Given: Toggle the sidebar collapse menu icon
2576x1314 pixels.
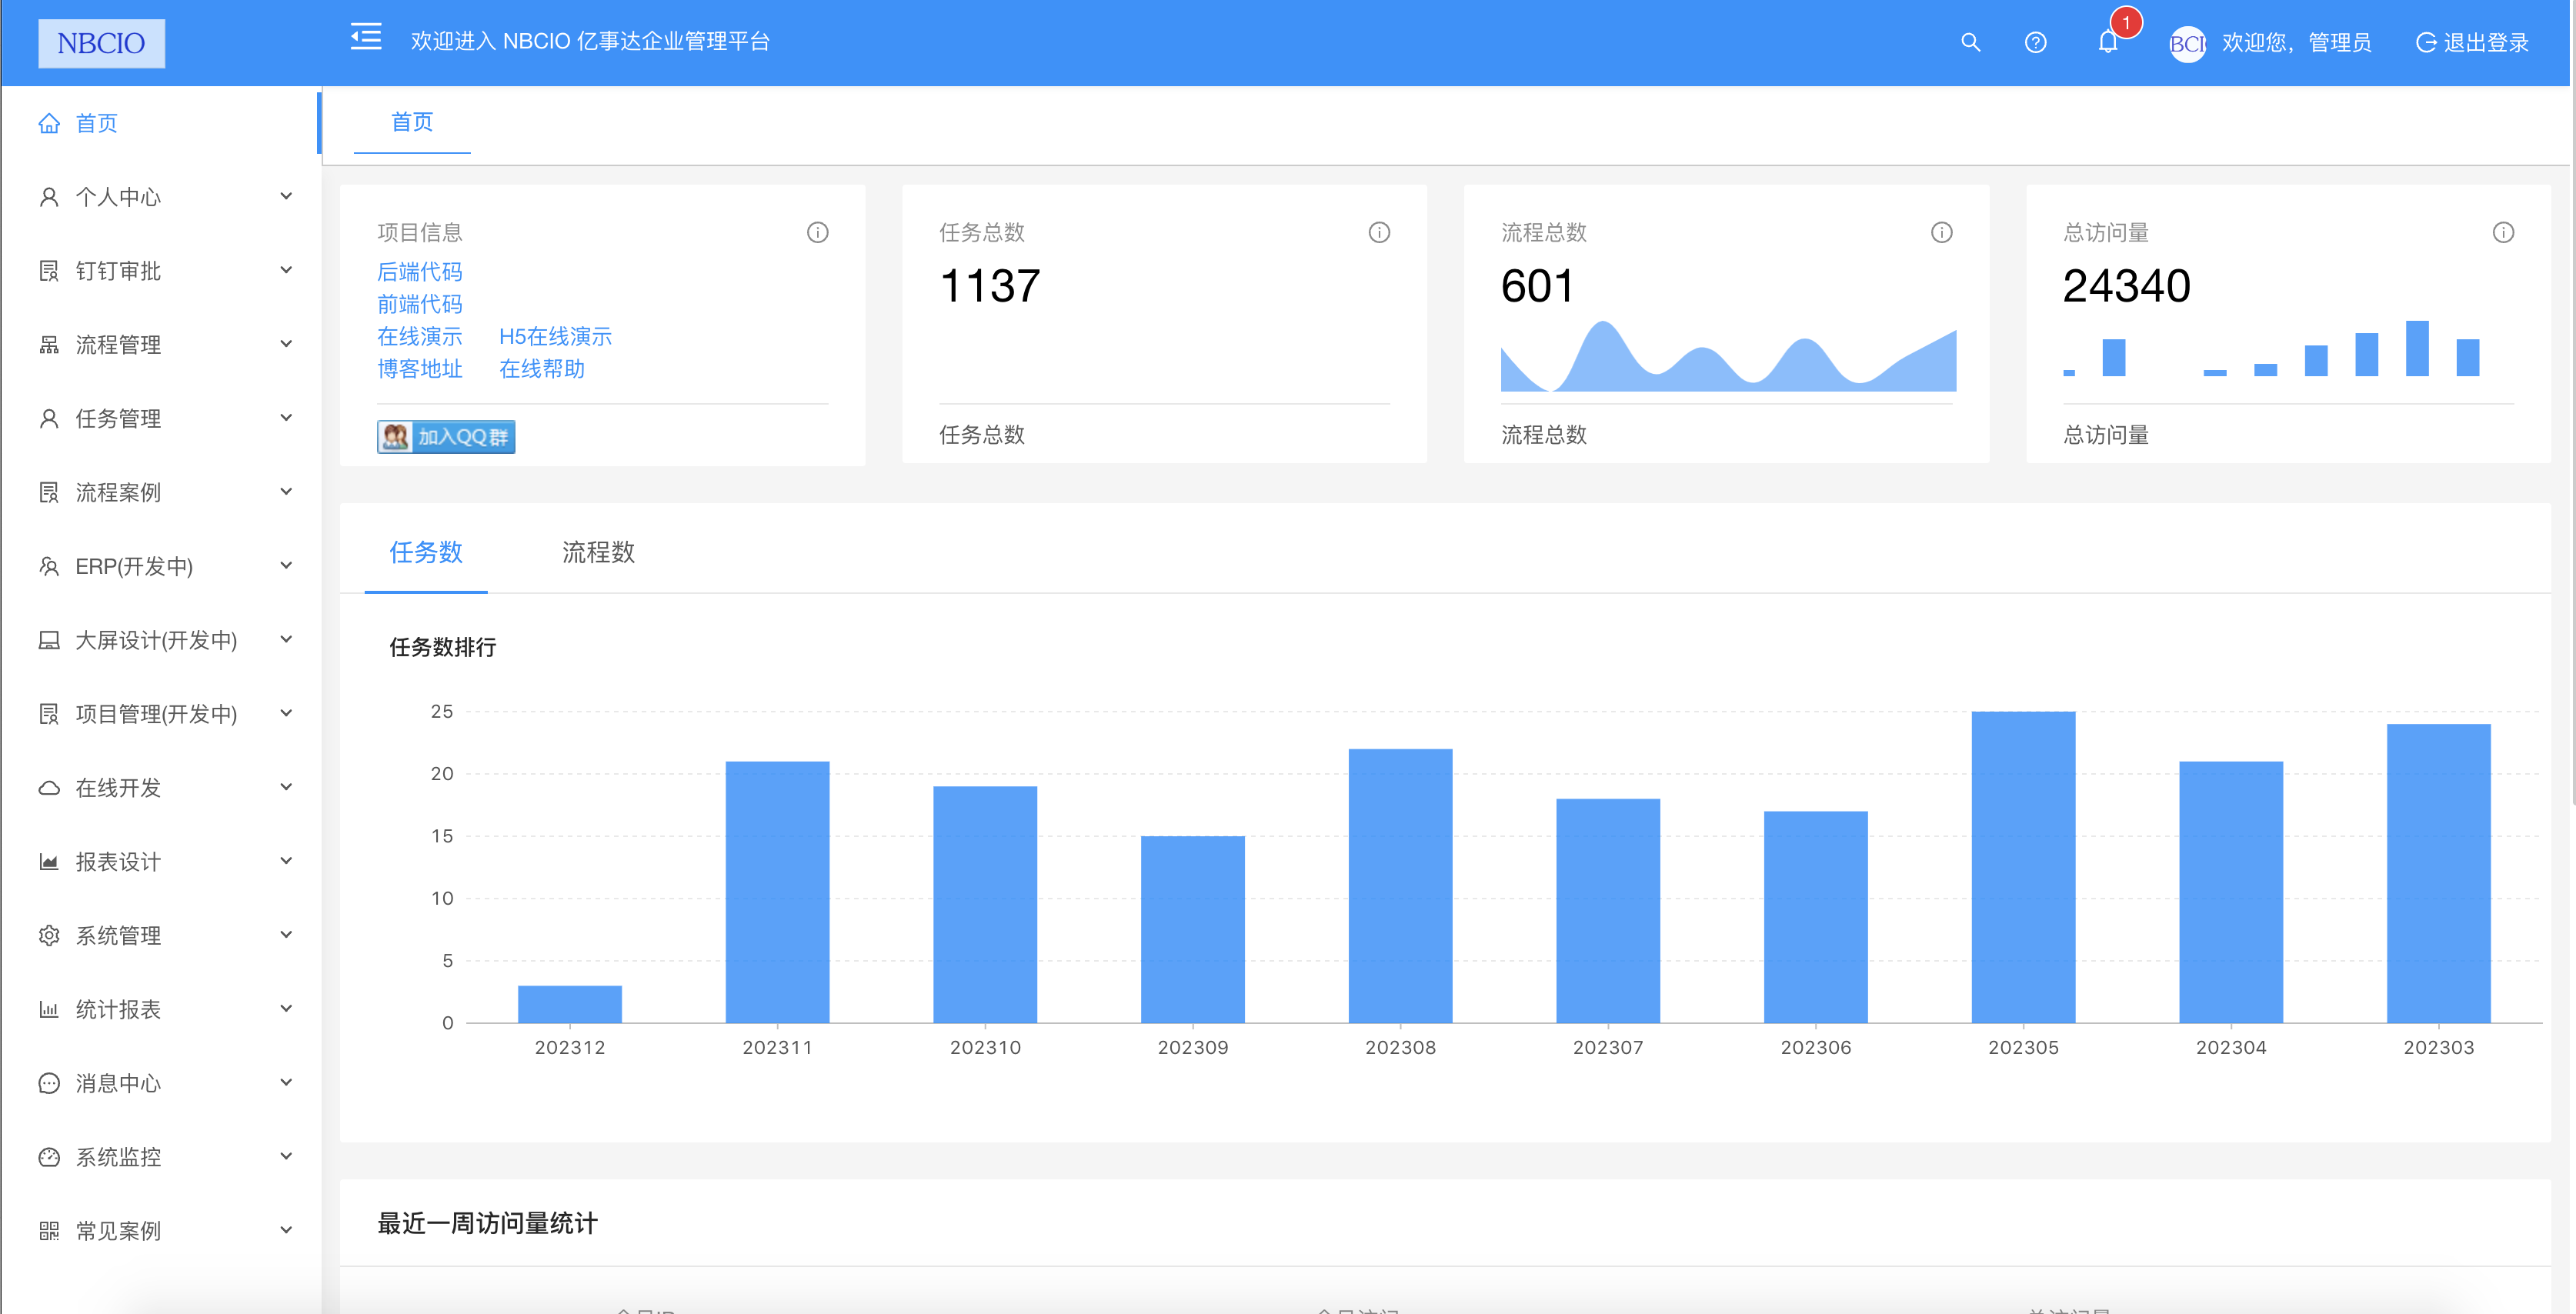Looking at the screenshot, I should (366, 38).
